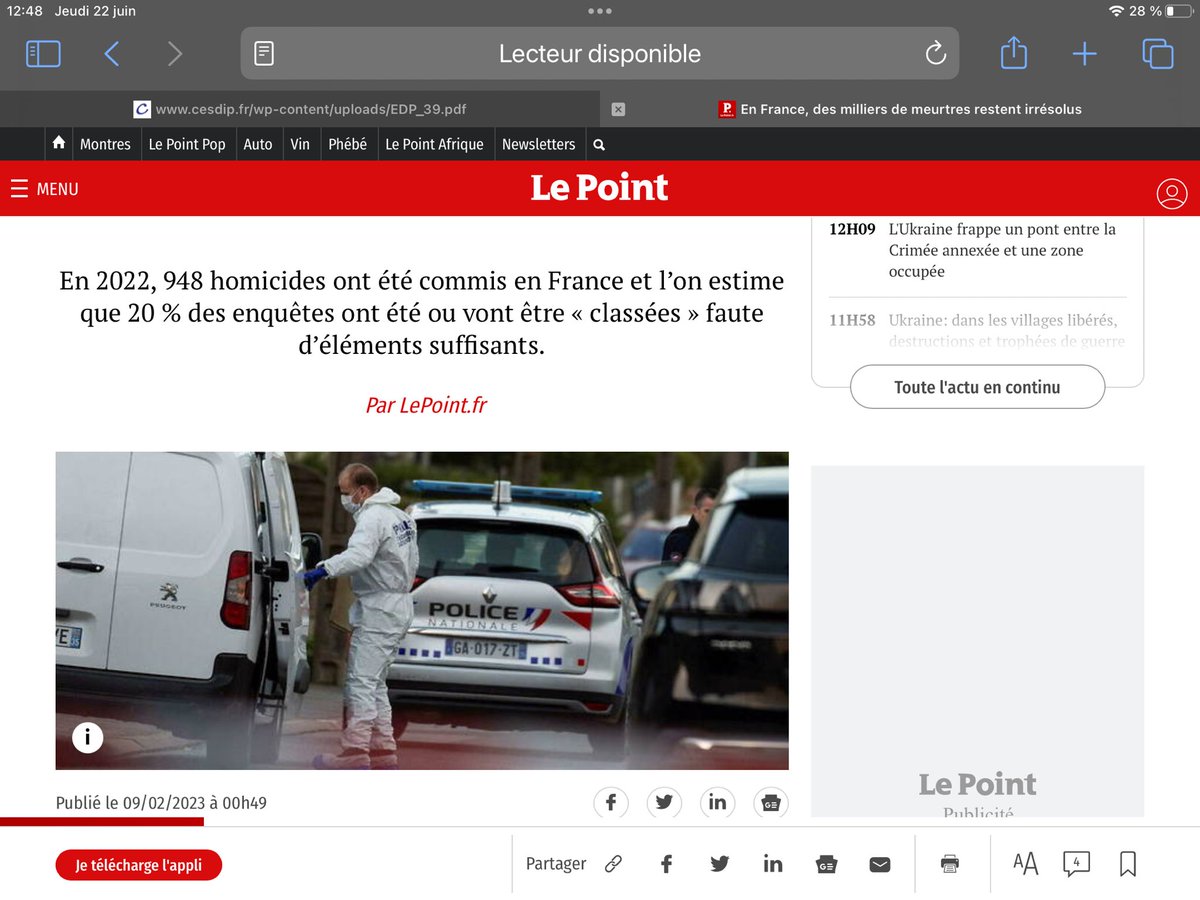Open Vin section

pyautogui.click(x=300, y=144)
